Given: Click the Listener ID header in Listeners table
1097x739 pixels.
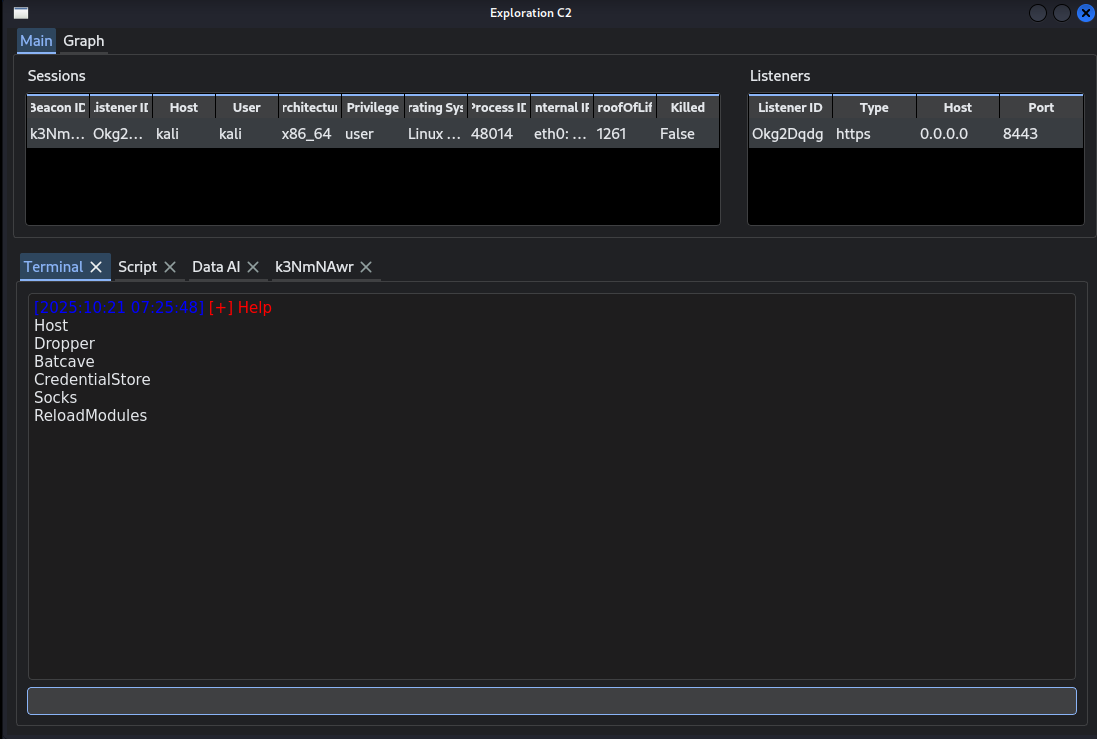Looking at the screenshot, I should pos(790,108).
